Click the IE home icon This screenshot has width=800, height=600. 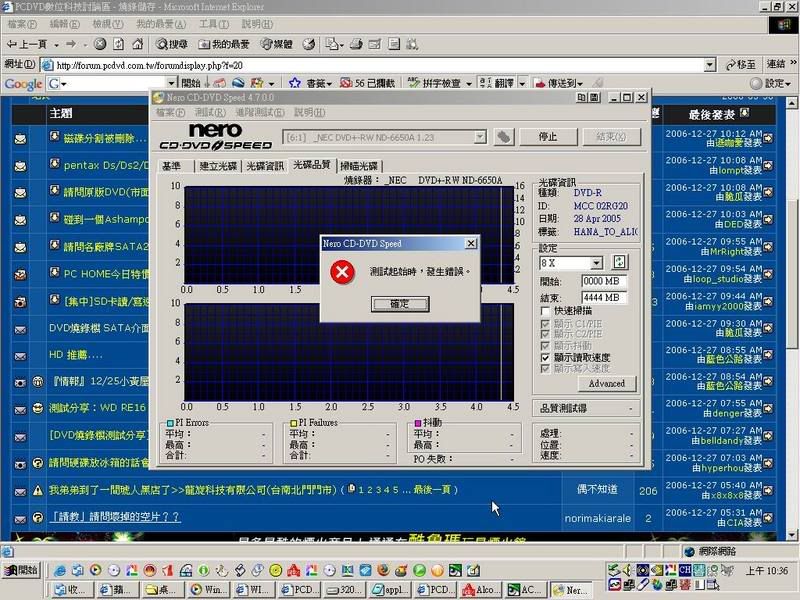coord(138,44)
